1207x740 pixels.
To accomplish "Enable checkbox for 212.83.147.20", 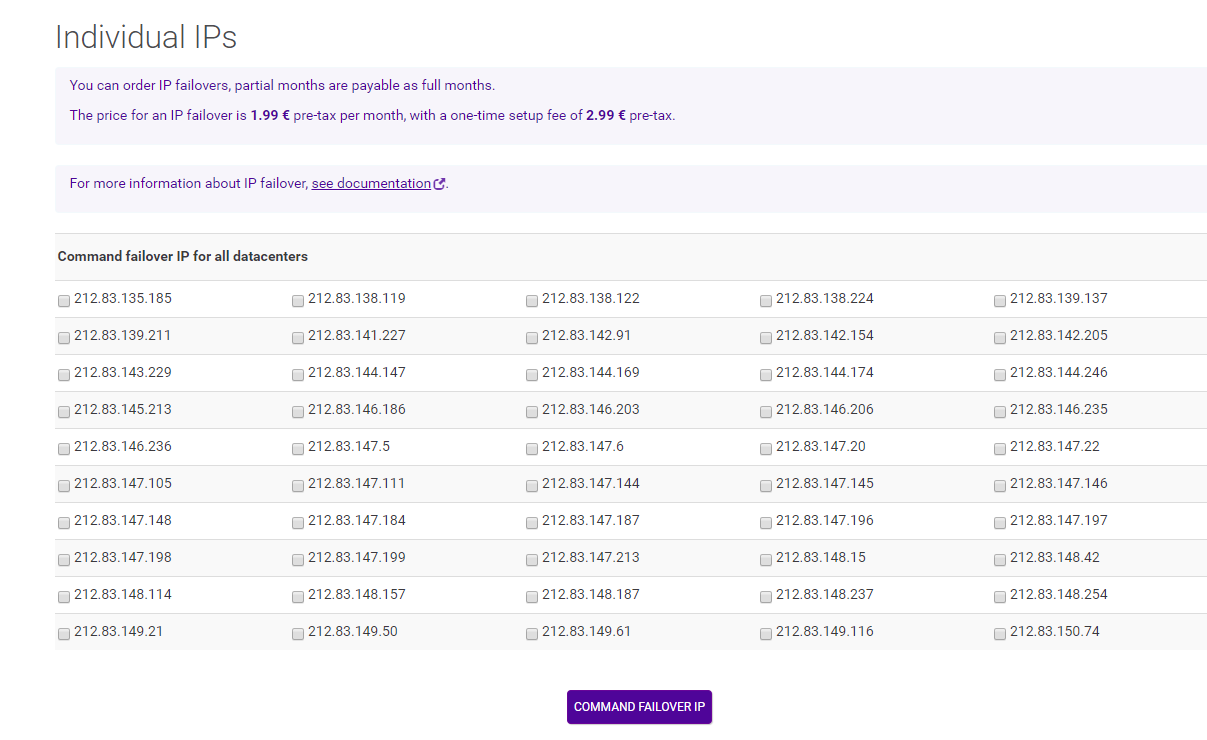I will click(x=766, y=448).
